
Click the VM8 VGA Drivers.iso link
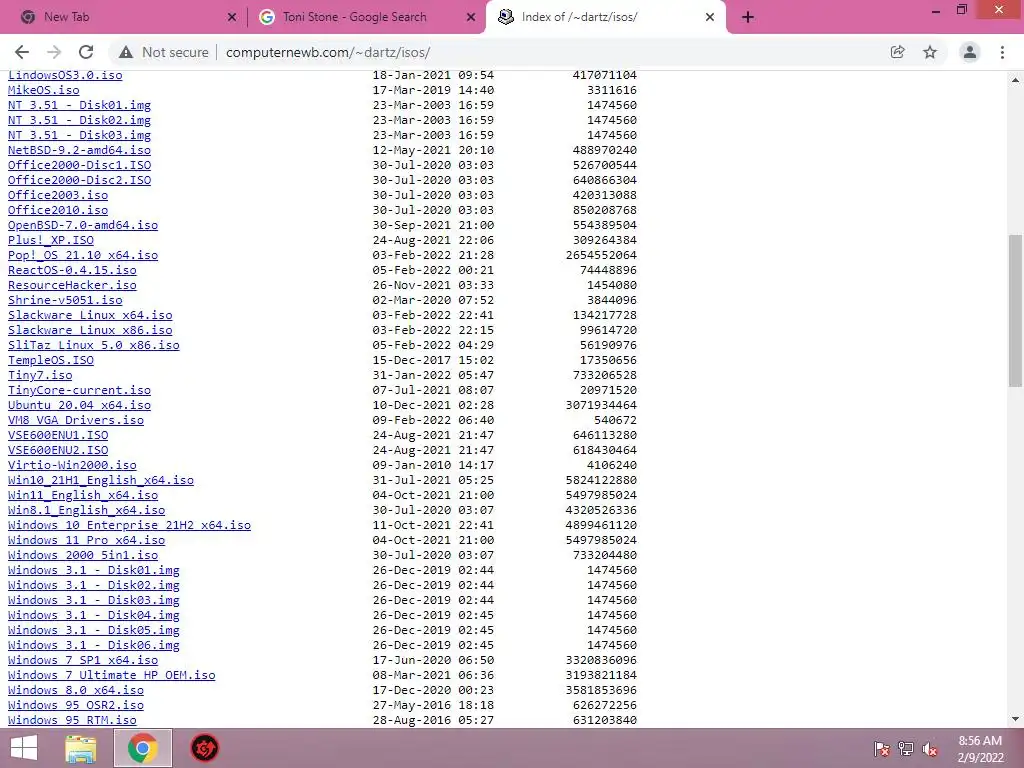tap(76, 421)
